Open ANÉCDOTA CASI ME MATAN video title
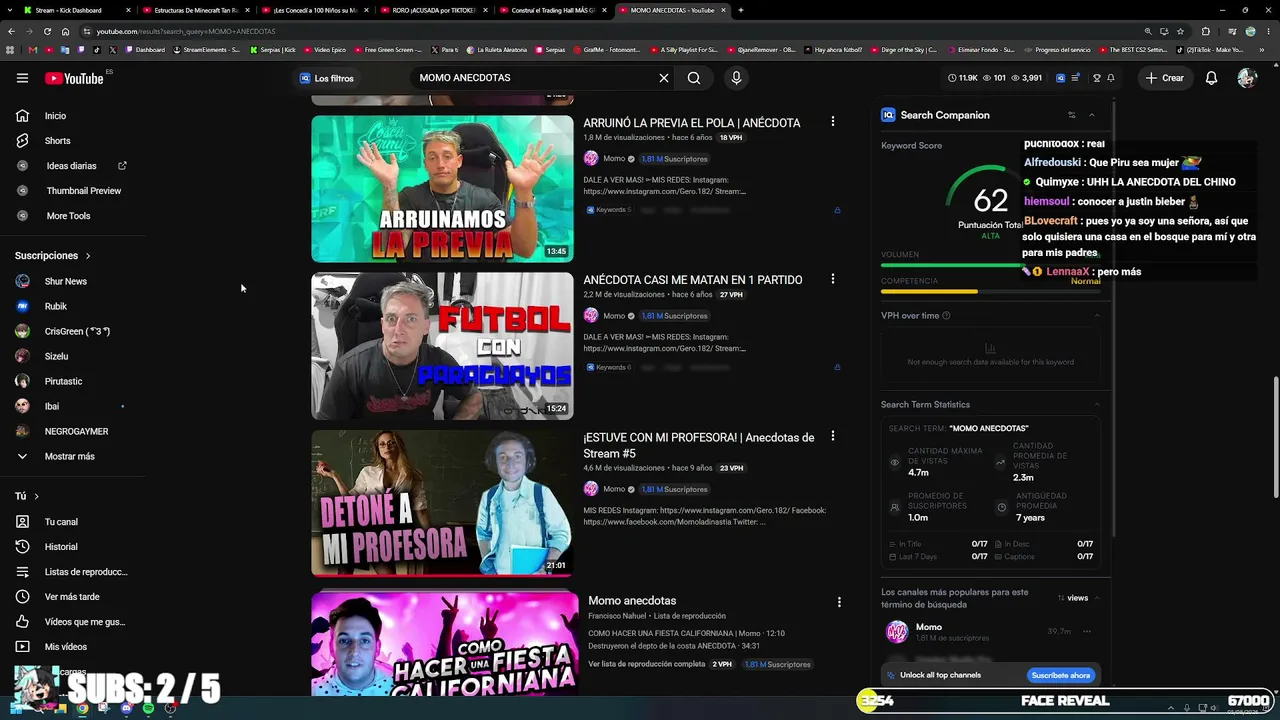The height and width of the screenshot is (720, 1280). pos(693,280)
